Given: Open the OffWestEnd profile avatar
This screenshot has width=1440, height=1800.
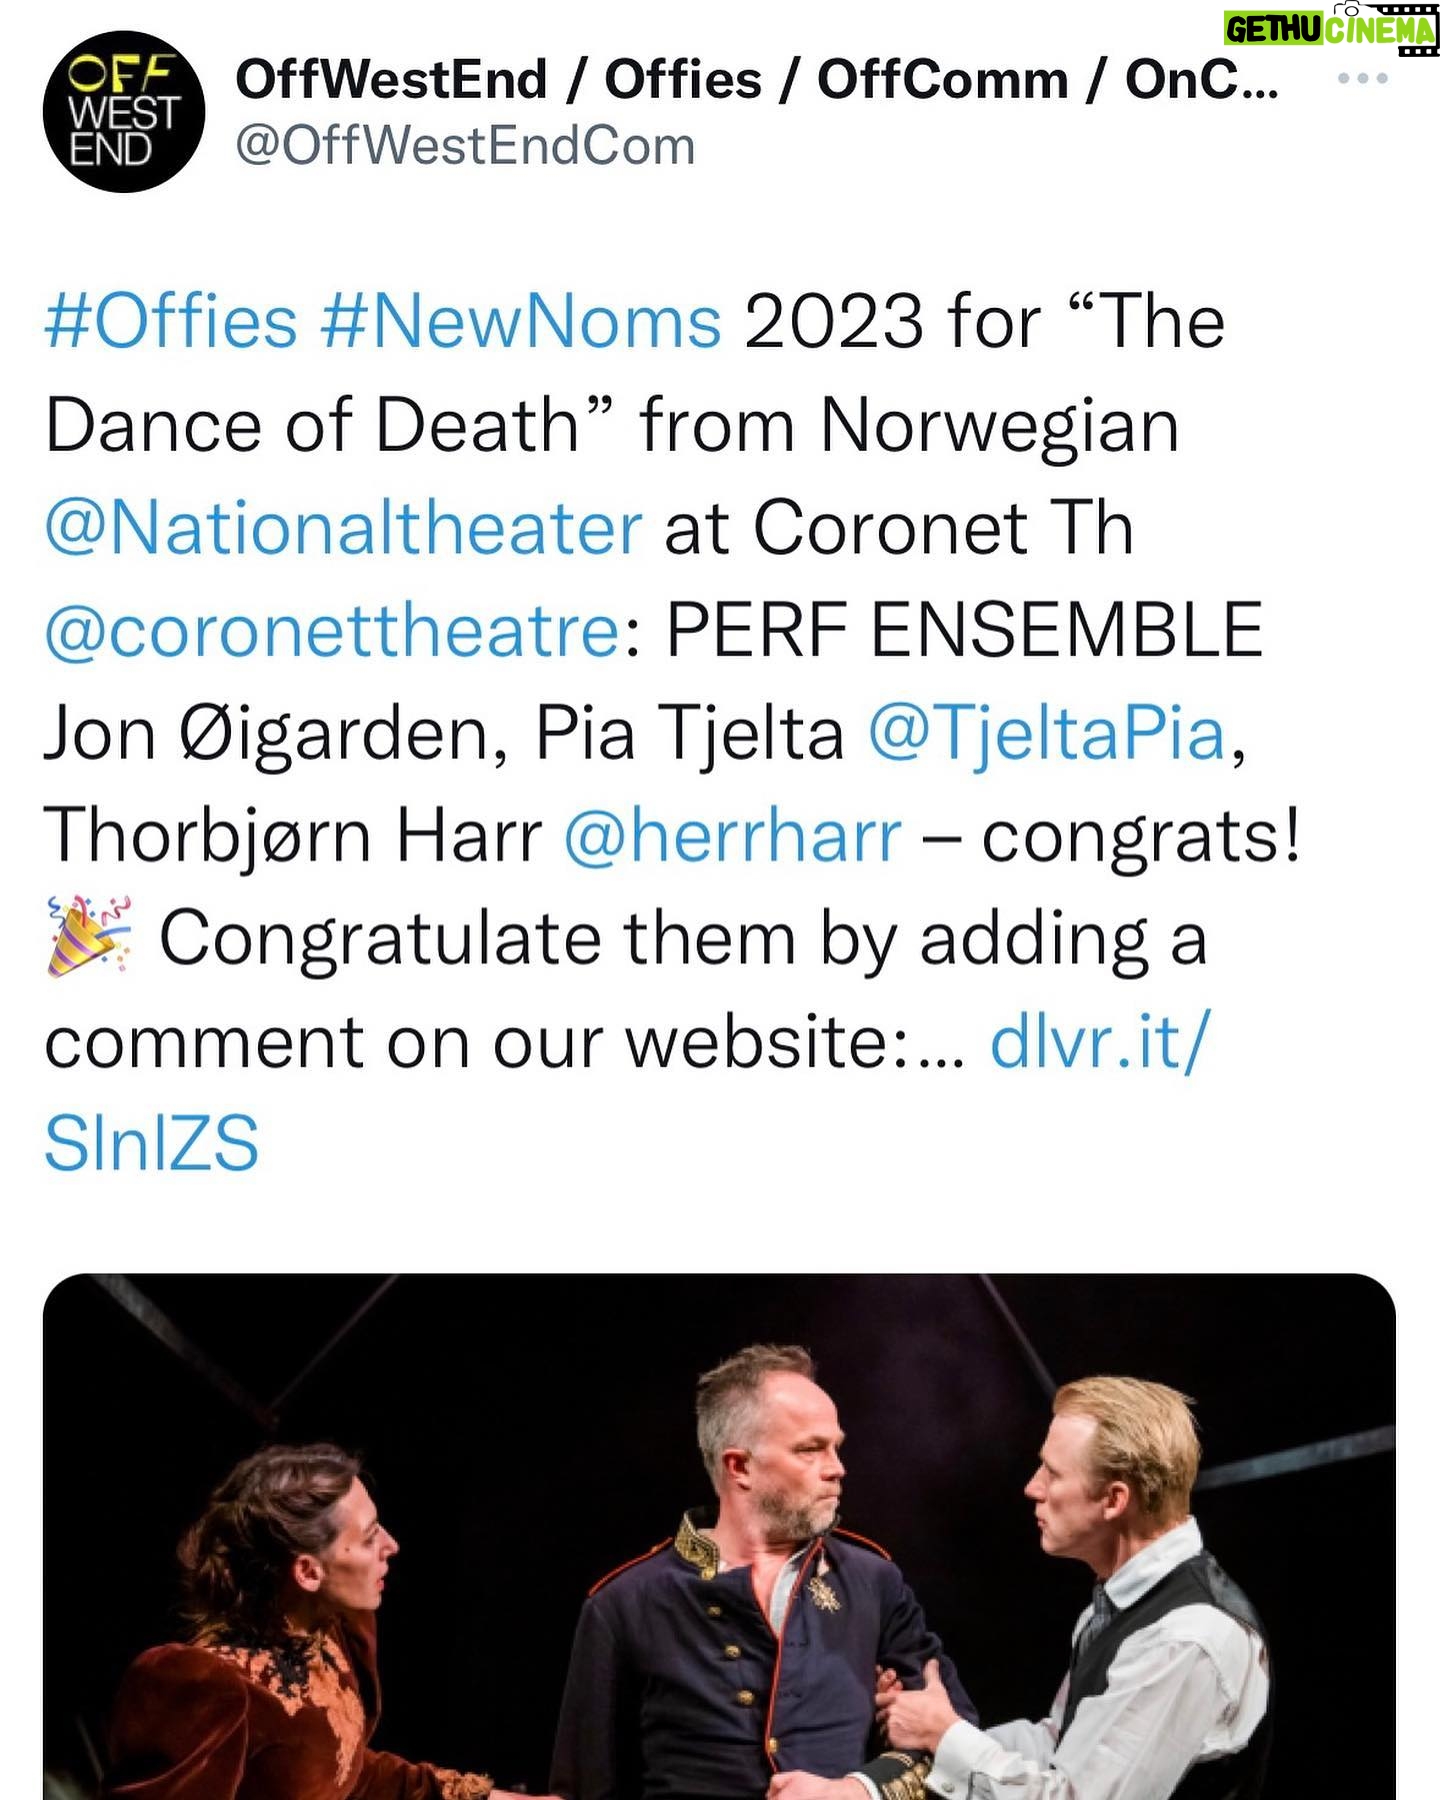Looking at the screenshot, I should click(124, 111).
